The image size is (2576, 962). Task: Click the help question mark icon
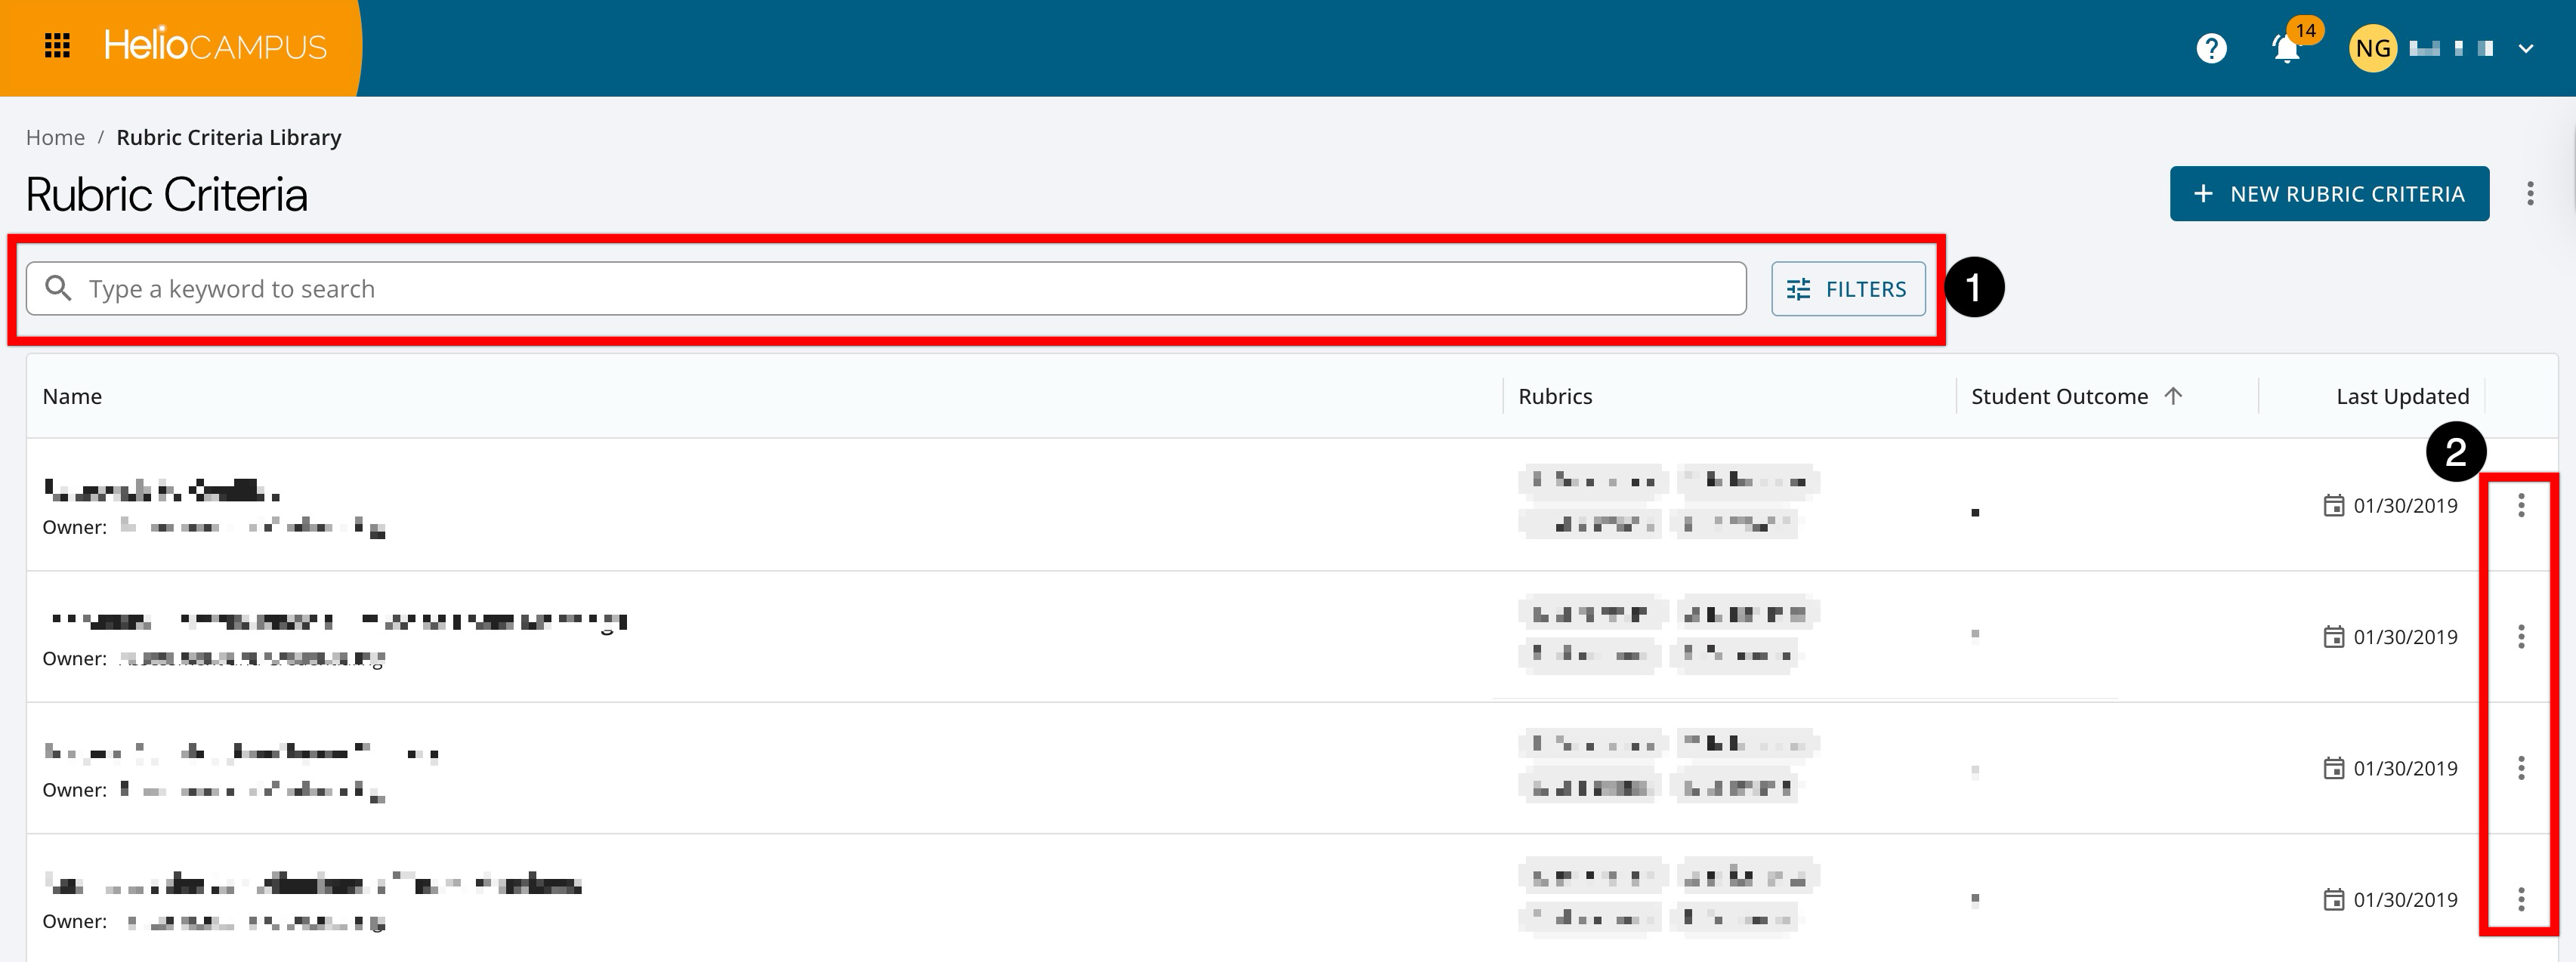tap(2211, 48)
